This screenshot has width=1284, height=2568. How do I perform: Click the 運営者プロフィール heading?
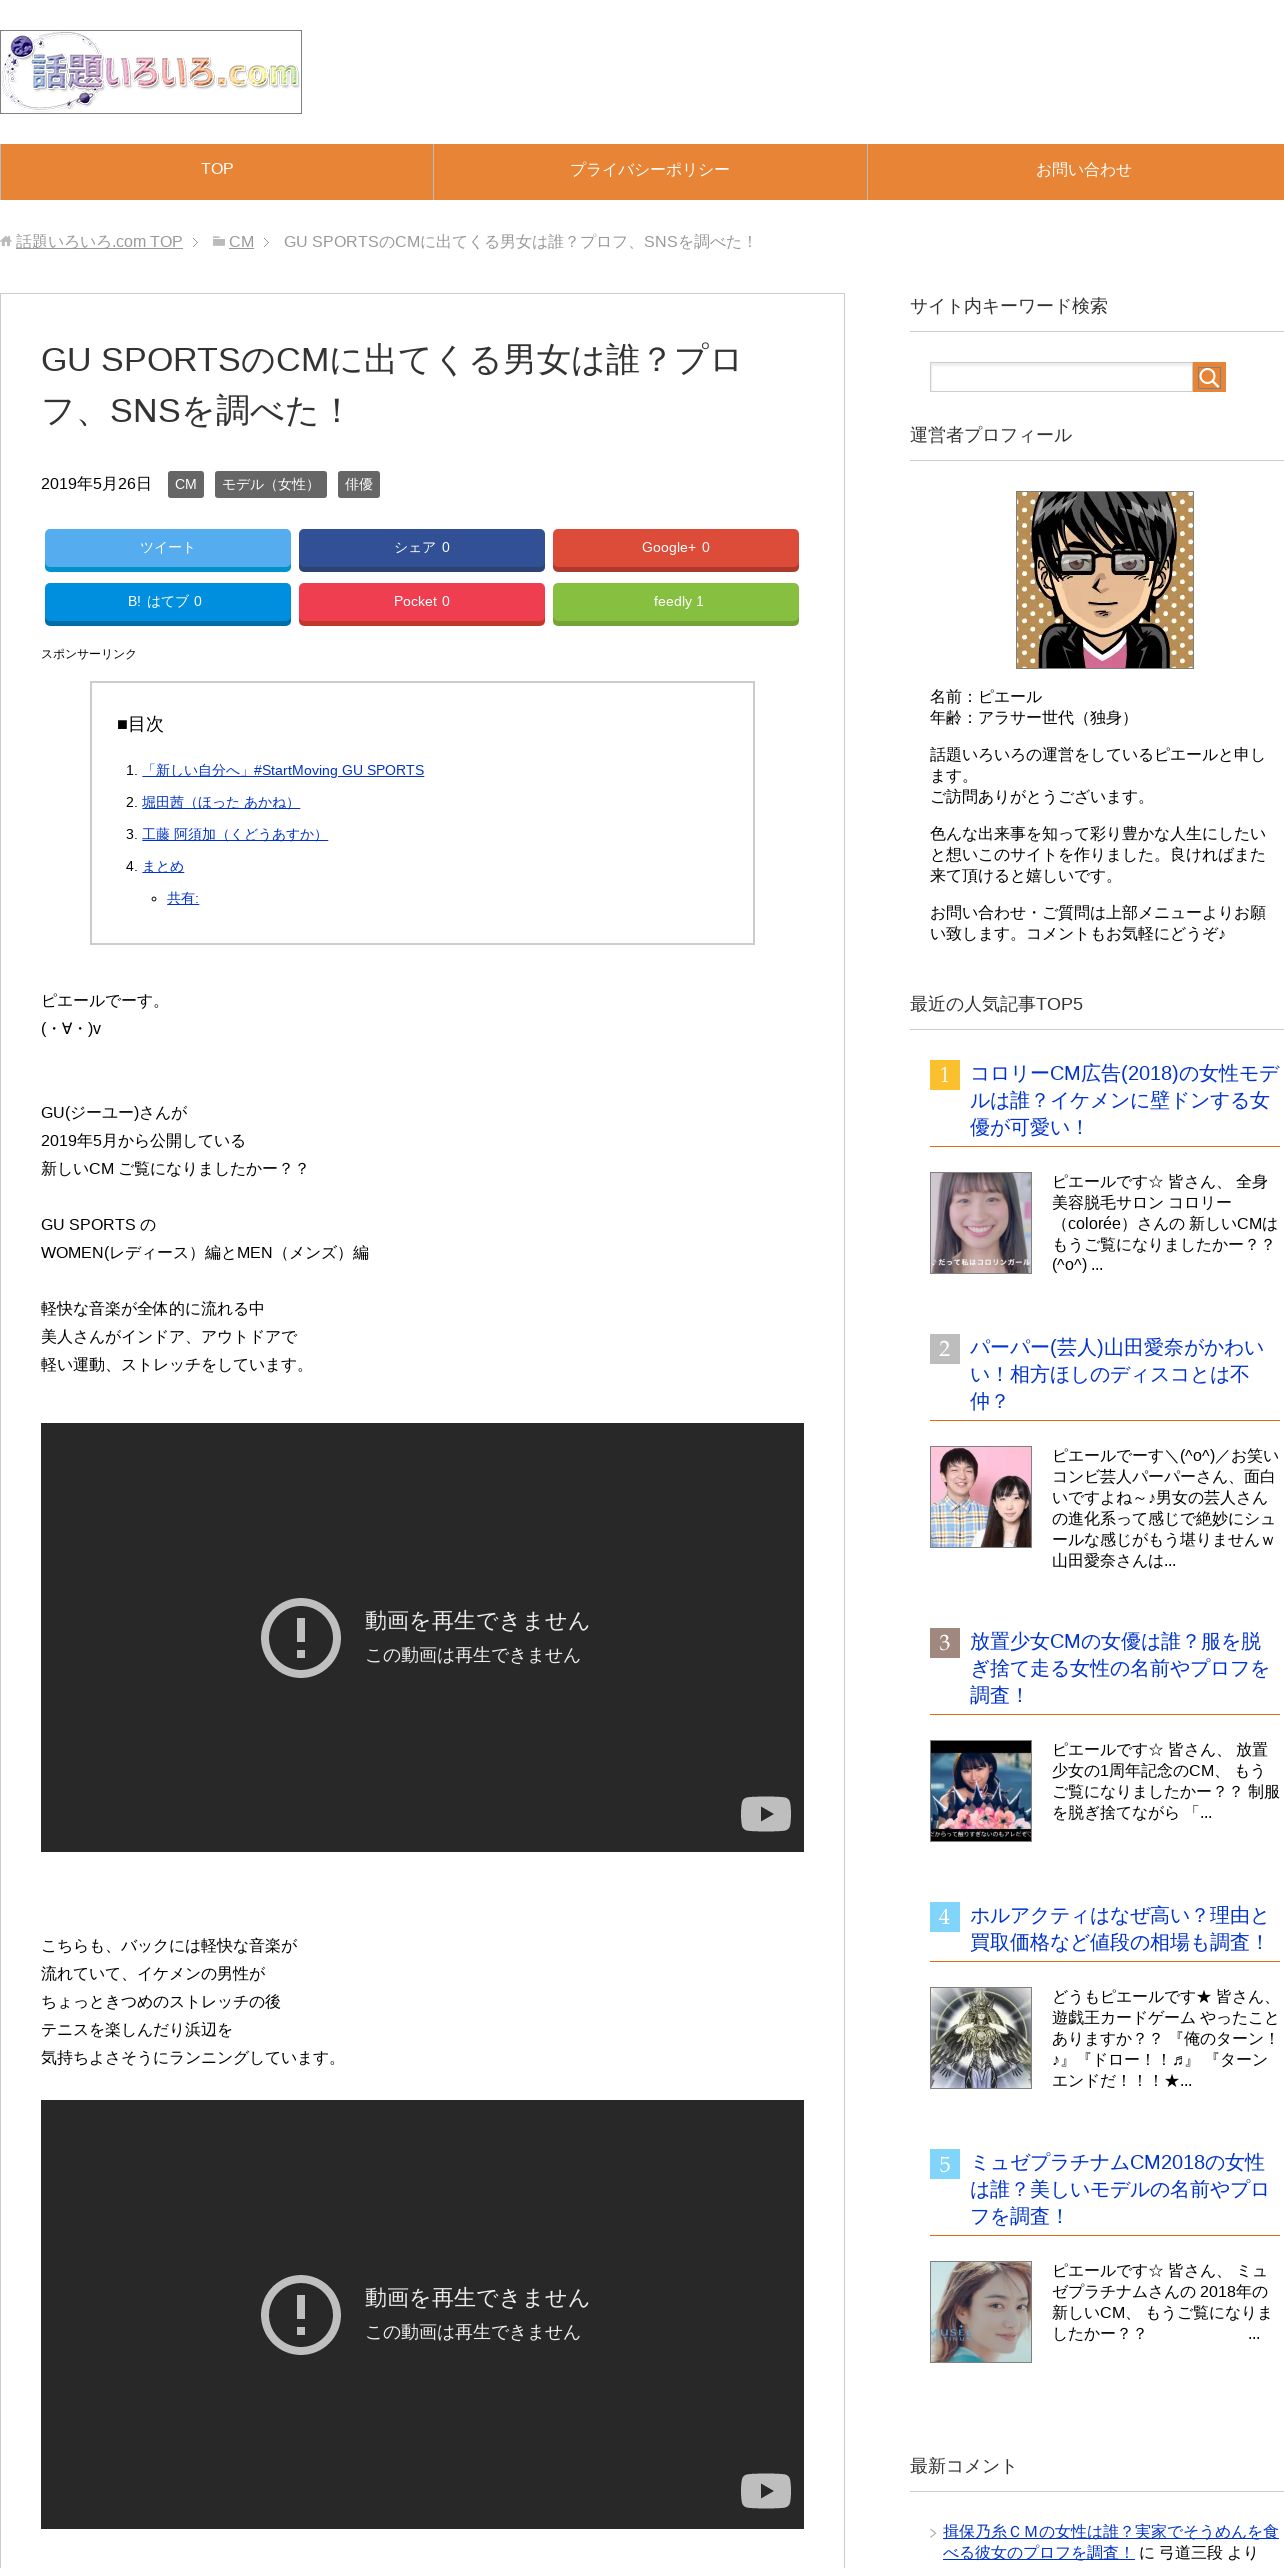[x=991, y=435]
